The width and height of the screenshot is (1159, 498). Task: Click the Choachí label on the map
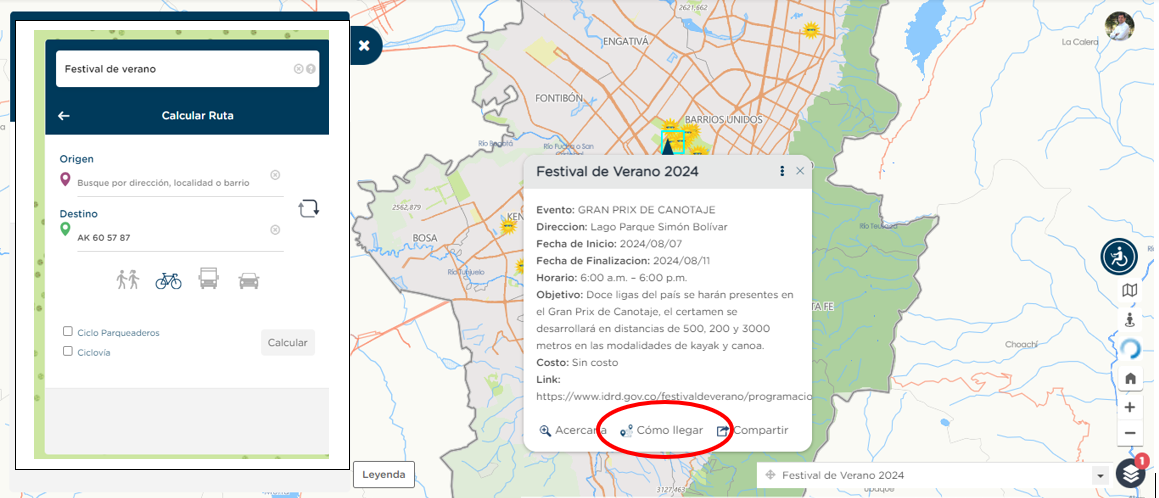(1022, 344)
